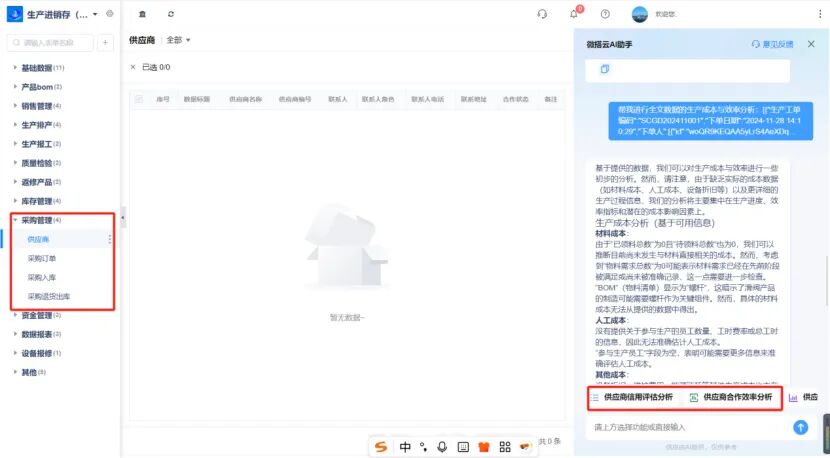The image size is (830, 458).
Task: Click the 联系人电话 column header
Action: coord(428,99)
